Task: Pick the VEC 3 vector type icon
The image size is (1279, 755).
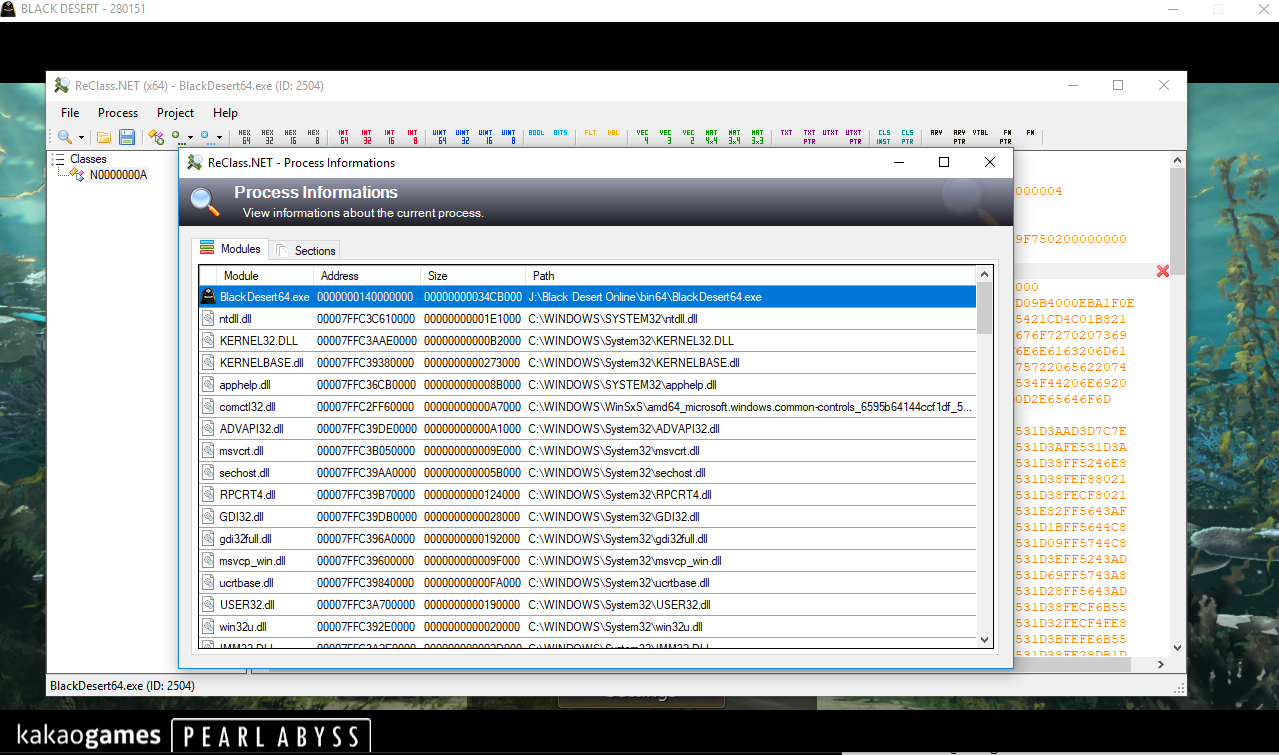Action: tap(665, 135)
